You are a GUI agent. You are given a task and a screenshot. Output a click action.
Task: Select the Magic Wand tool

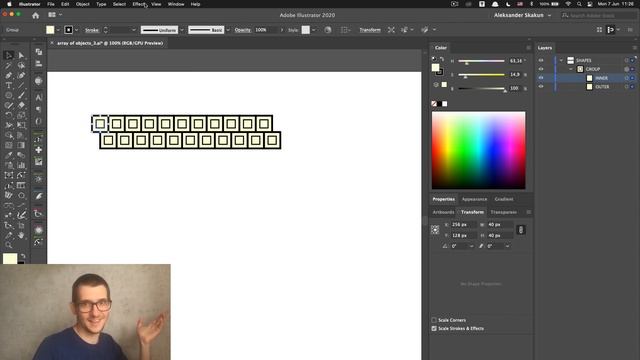tap(9, 65)
